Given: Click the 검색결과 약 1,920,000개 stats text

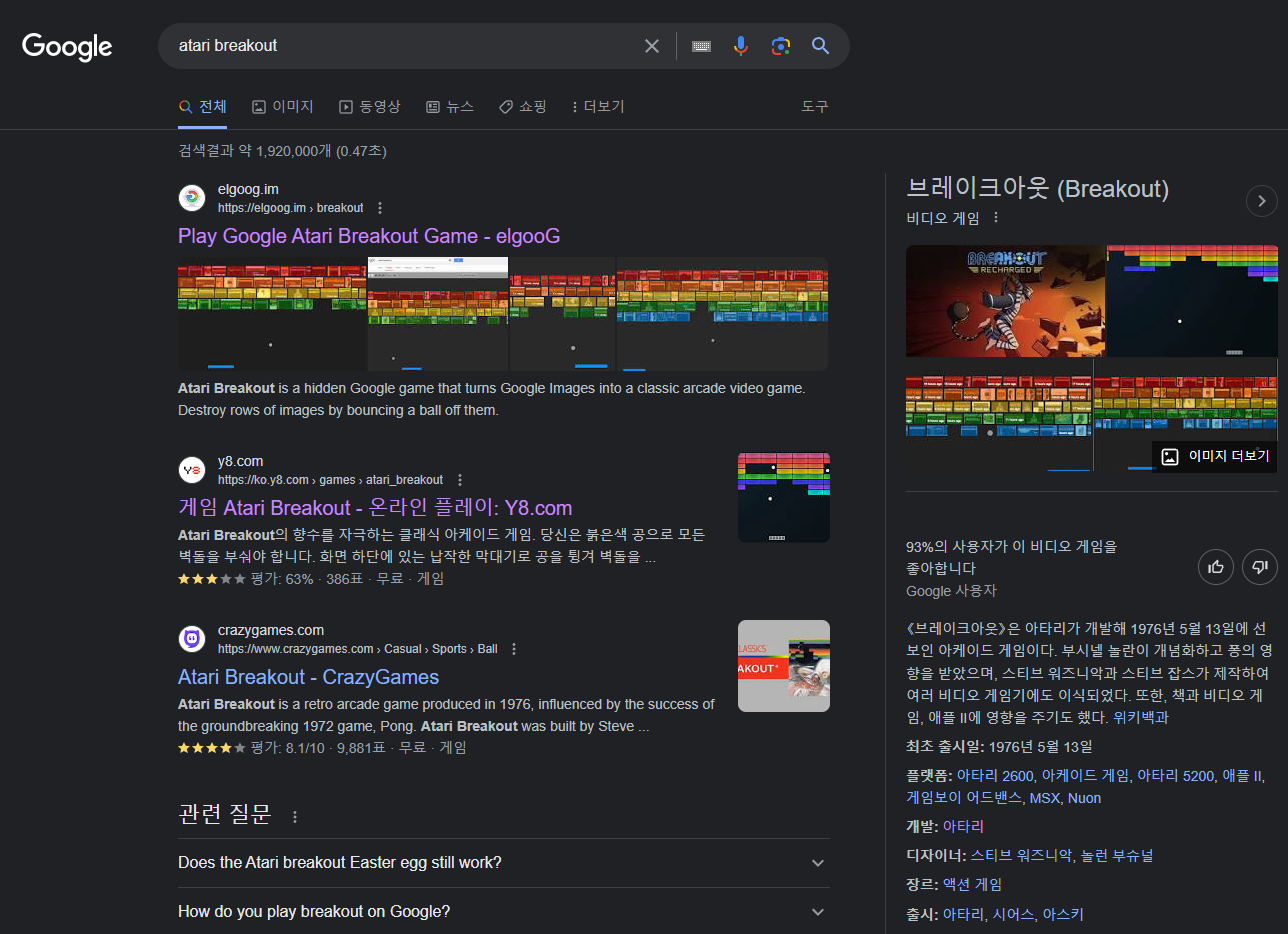Looking at the screenshot, I should [282, 151].
